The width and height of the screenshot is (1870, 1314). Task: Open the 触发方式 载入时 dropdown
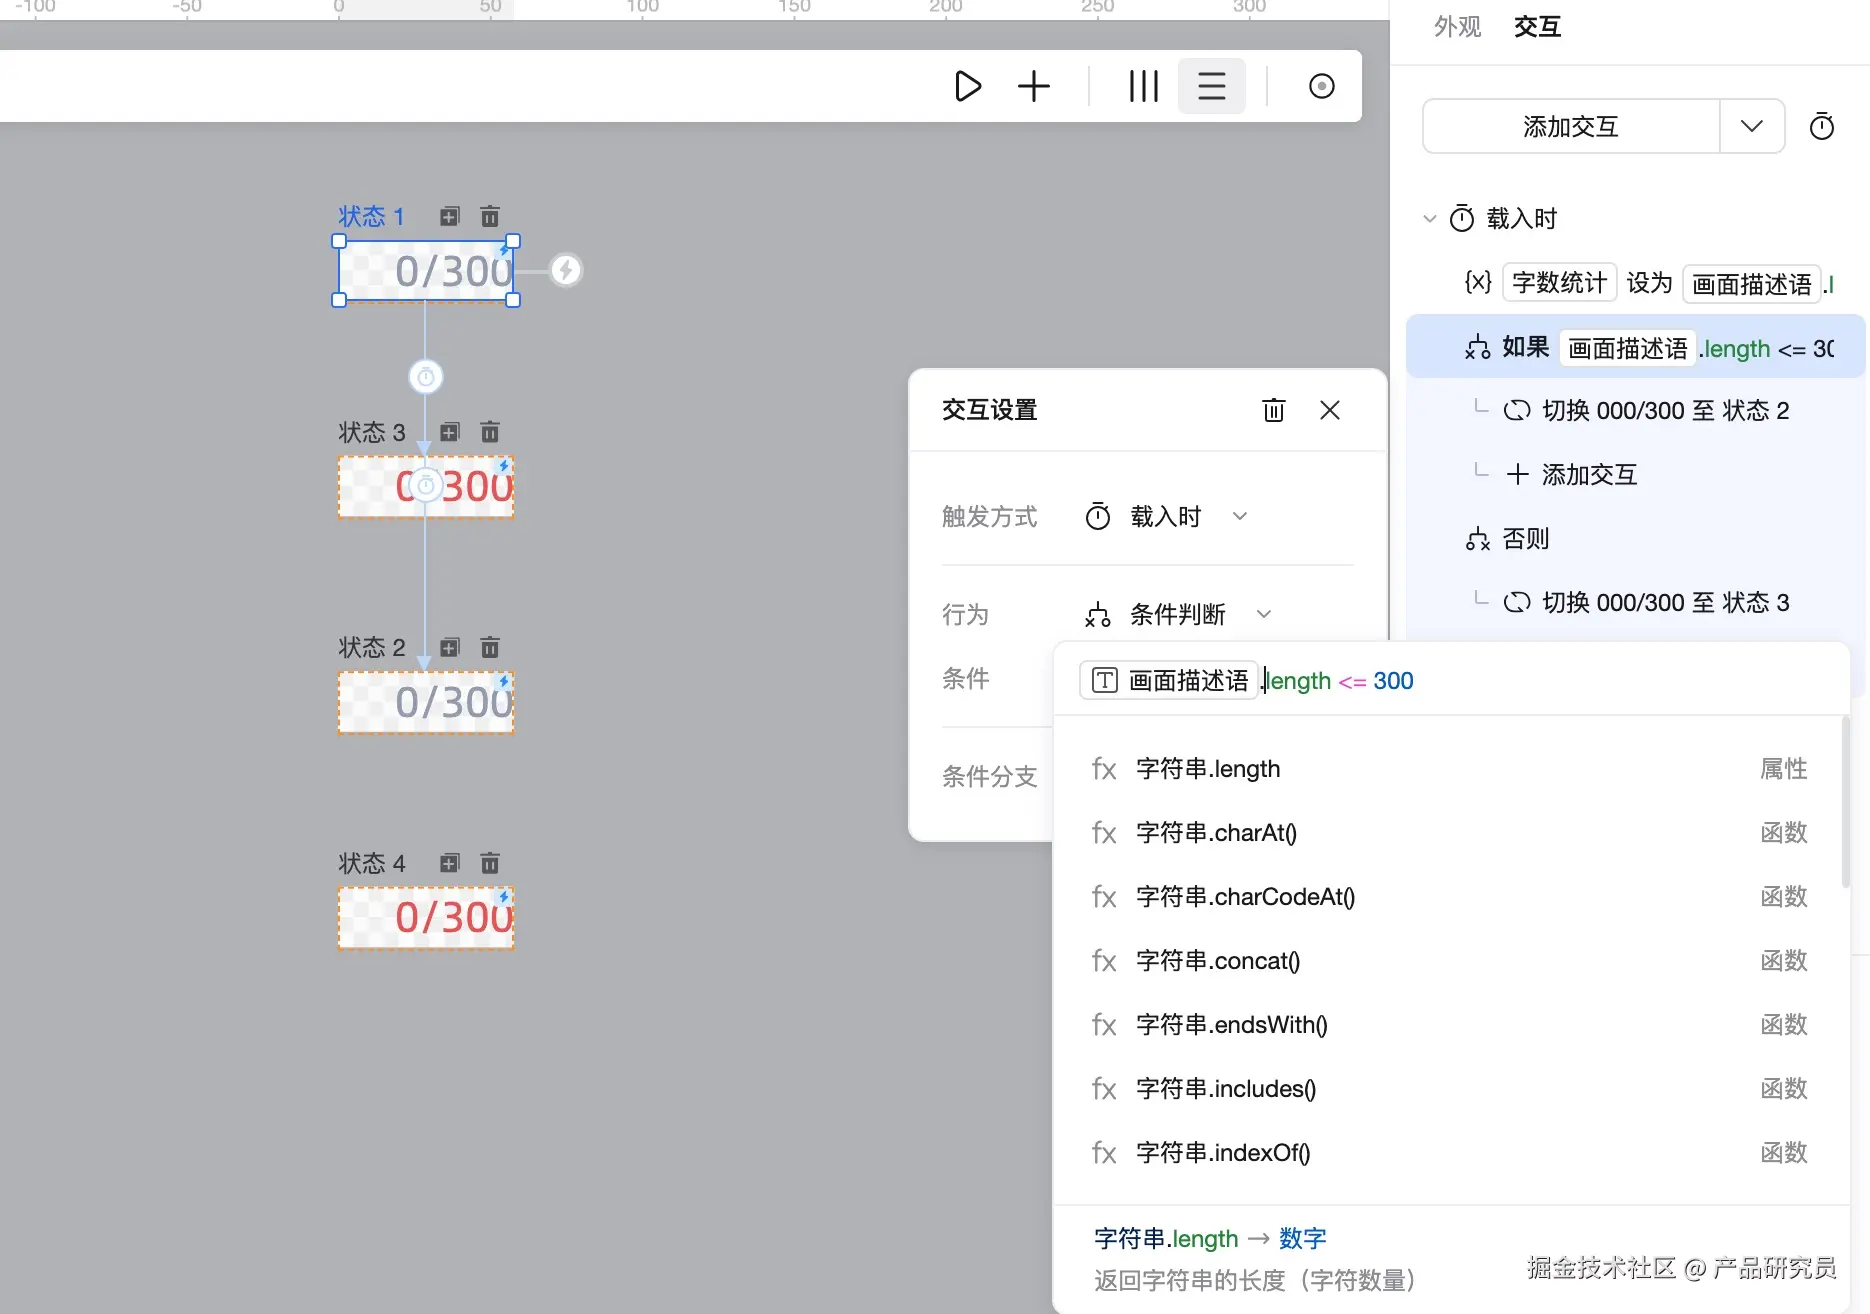coord(1166,517)
